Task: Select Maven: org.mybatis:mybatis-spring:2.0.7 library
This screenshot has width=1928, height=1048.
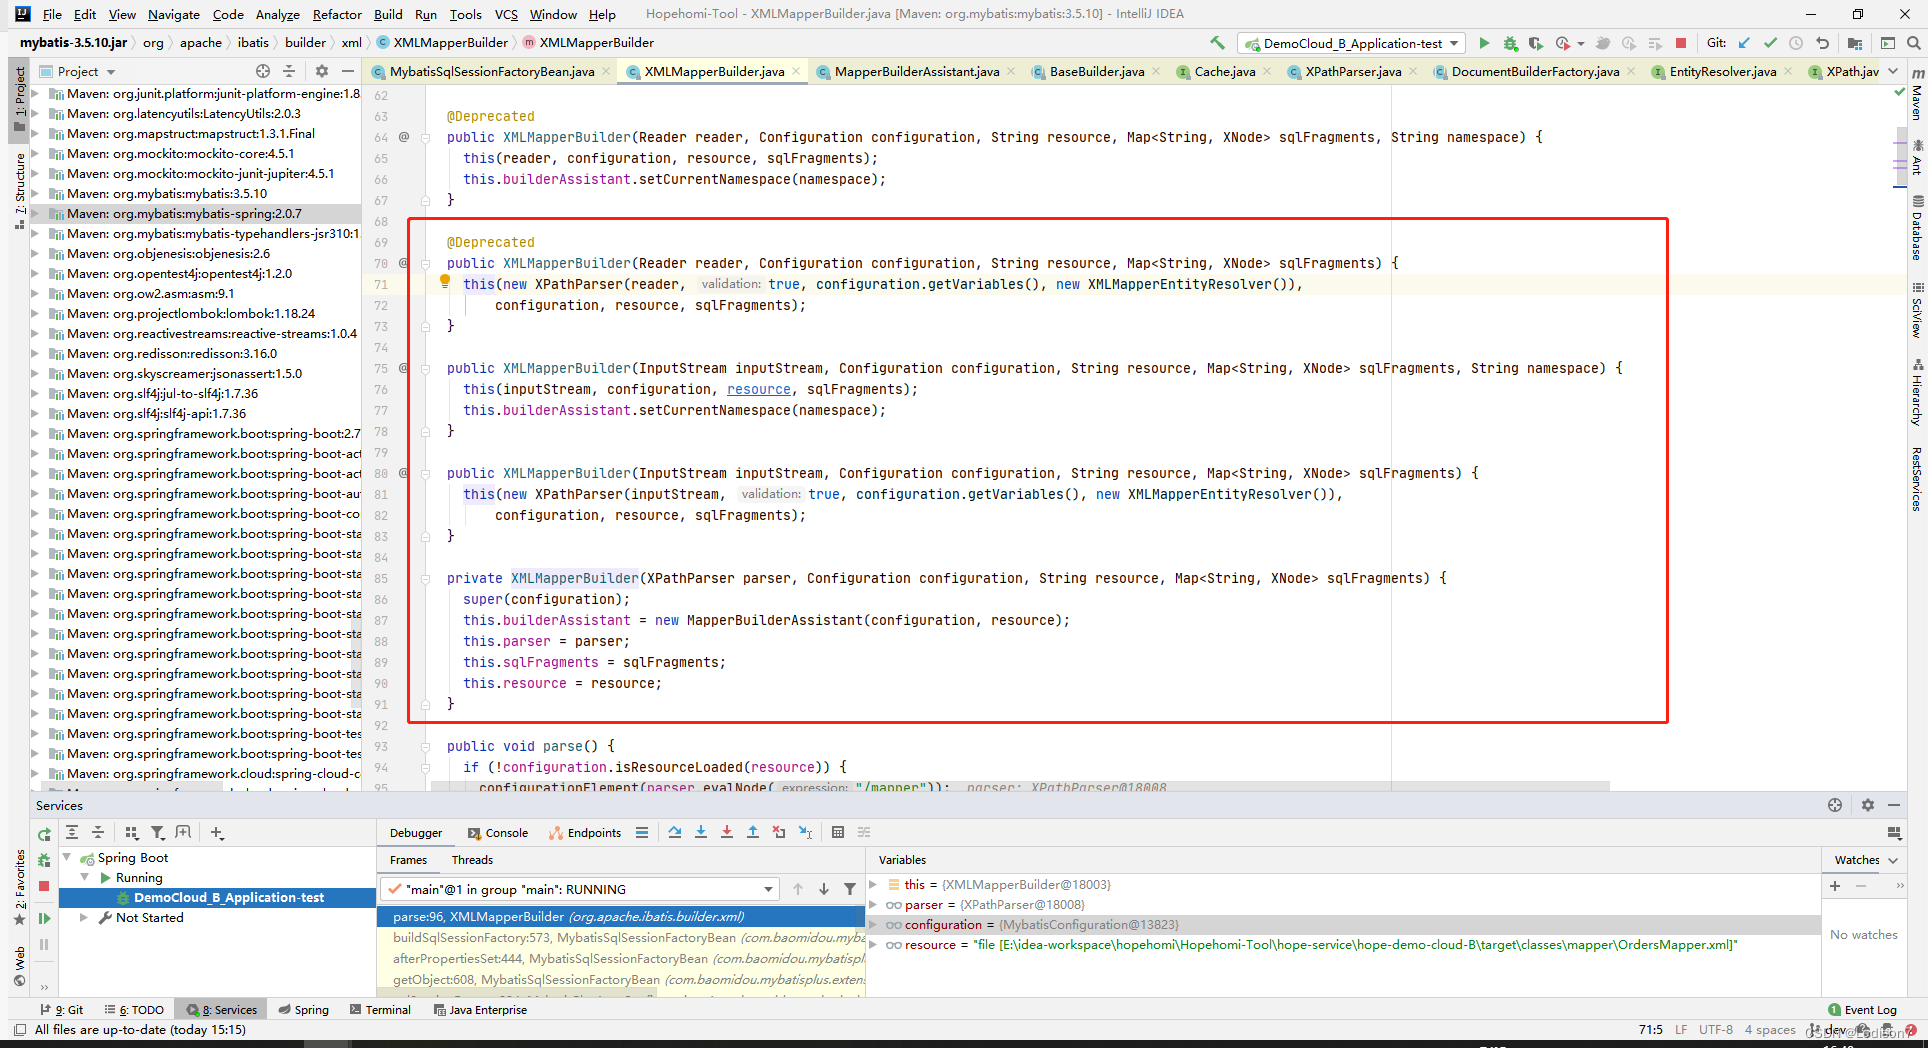Action: click(x=196, y=213)
